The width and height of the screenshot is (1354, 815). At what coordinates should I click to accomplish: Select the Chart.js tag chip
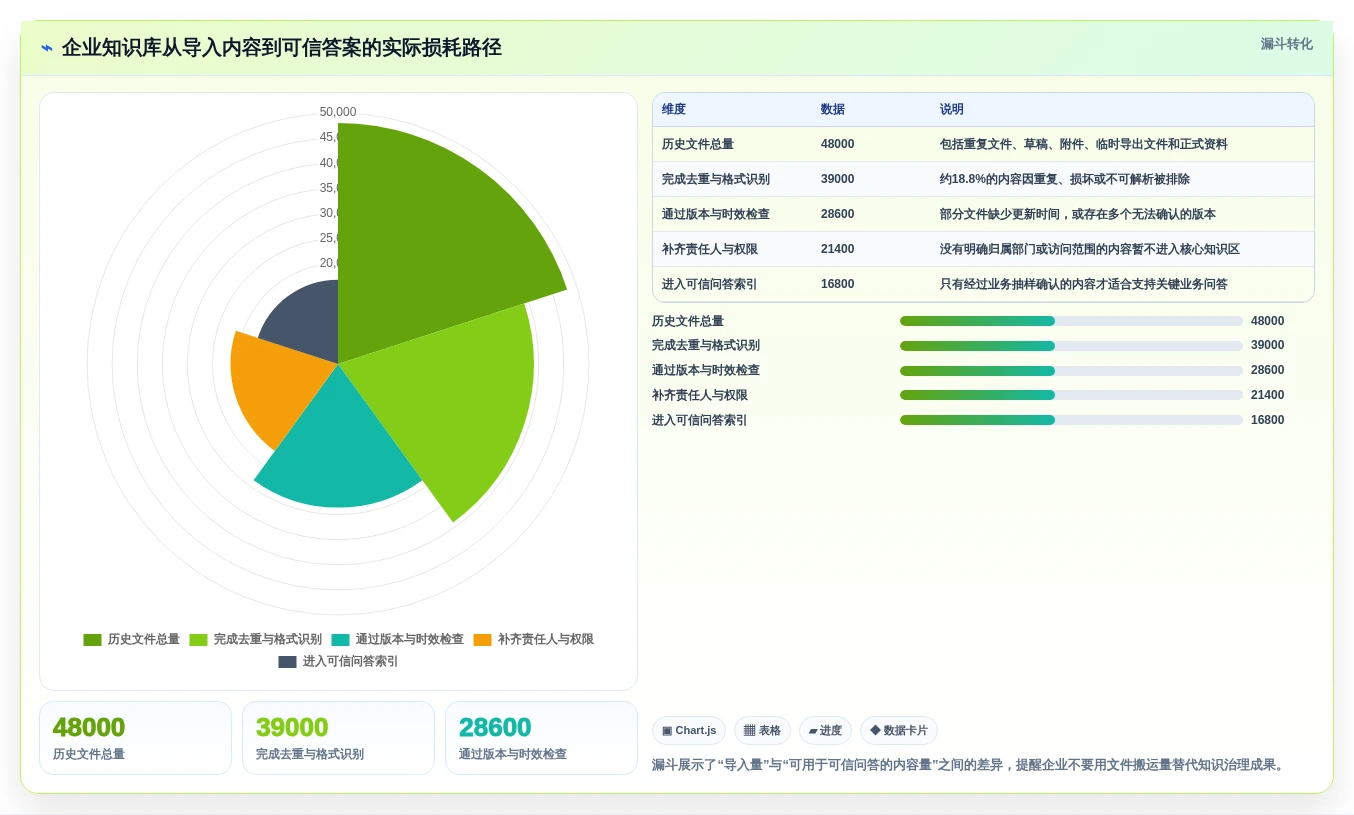point(689,731)
